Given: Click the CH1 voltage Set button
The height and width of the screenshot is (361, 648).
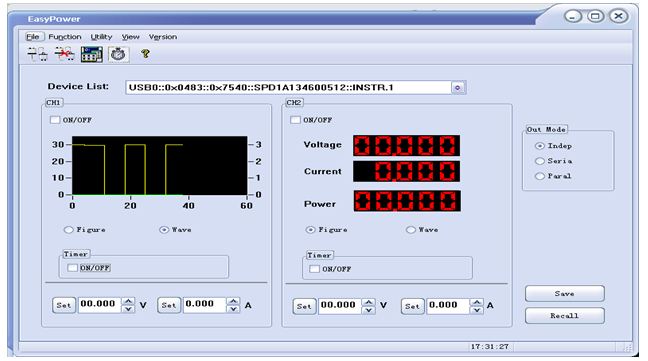Looking at the screenshot, I should point(64,305).
